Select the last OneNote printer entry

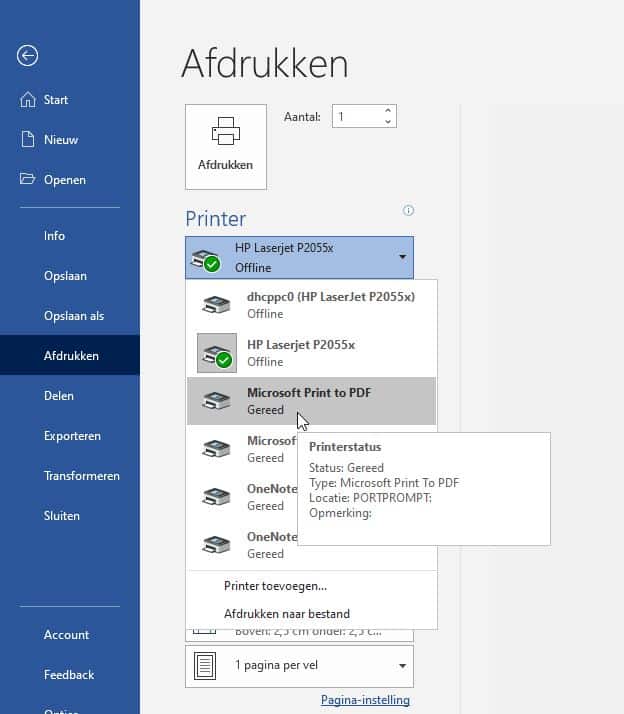(242, 545)
